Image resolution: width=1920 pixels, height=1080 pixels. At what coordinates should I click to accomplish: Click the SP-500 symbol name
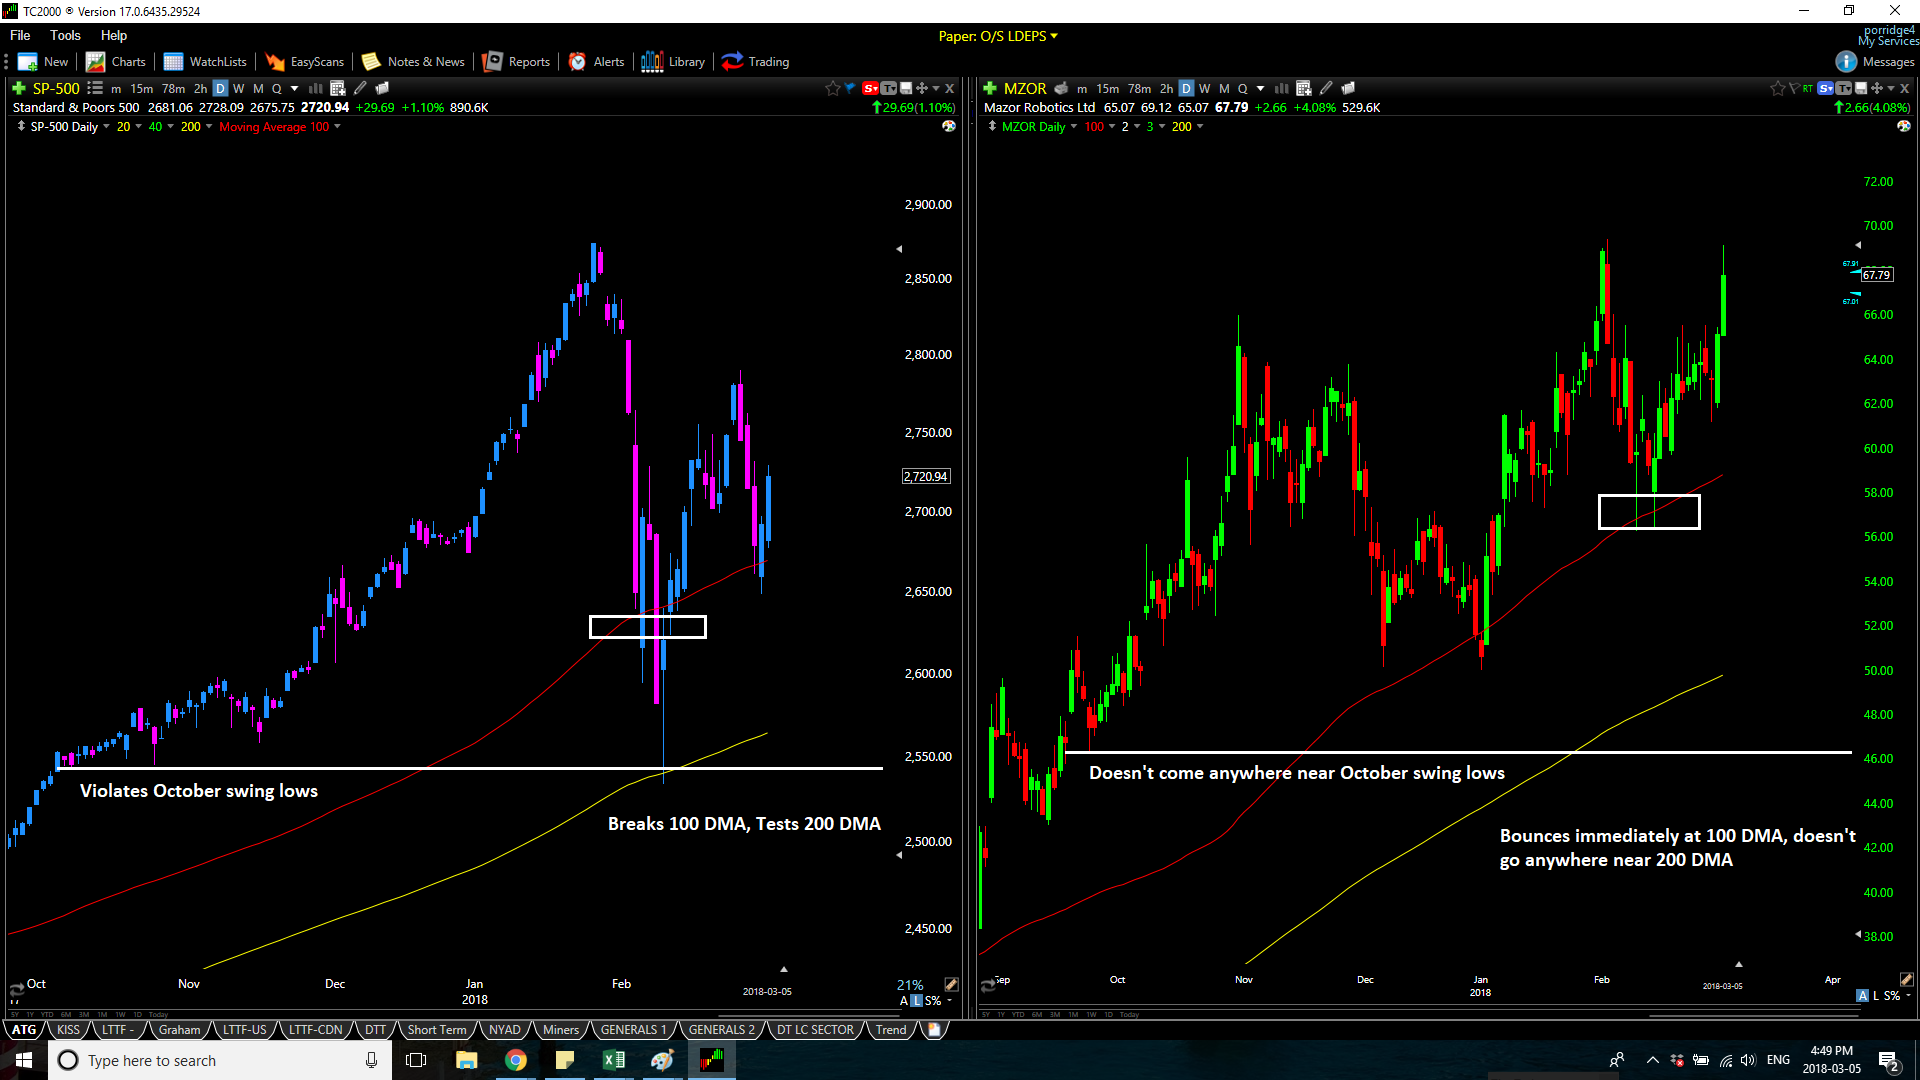tap(56, 88)
